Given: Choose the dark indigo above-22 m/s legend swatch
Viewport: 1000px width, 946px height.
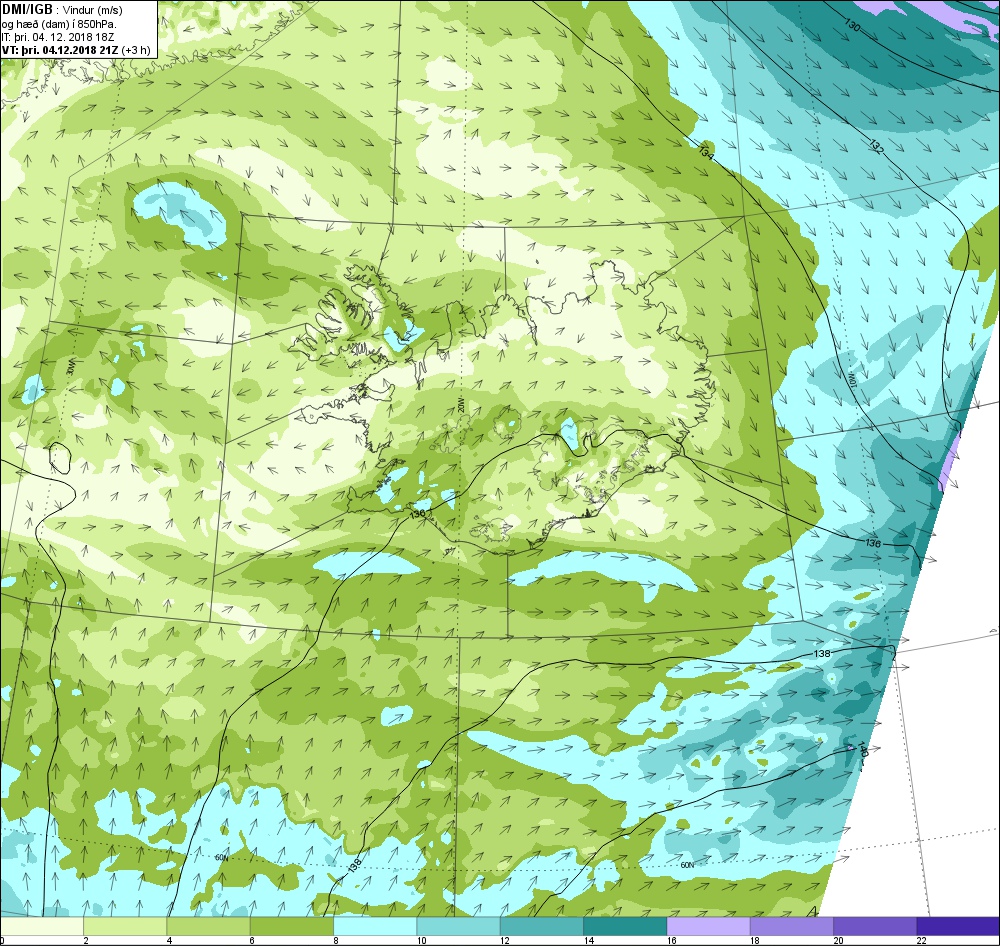Looking at the screenshot, I should [958, 925].
